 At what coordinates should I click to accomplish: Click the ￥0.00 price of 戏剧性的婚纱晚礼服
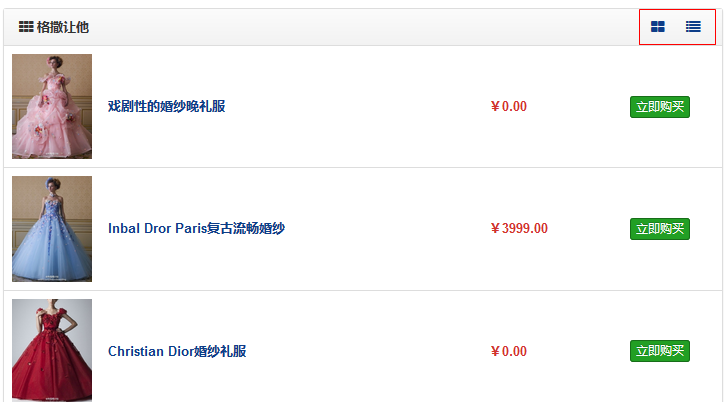508,106
